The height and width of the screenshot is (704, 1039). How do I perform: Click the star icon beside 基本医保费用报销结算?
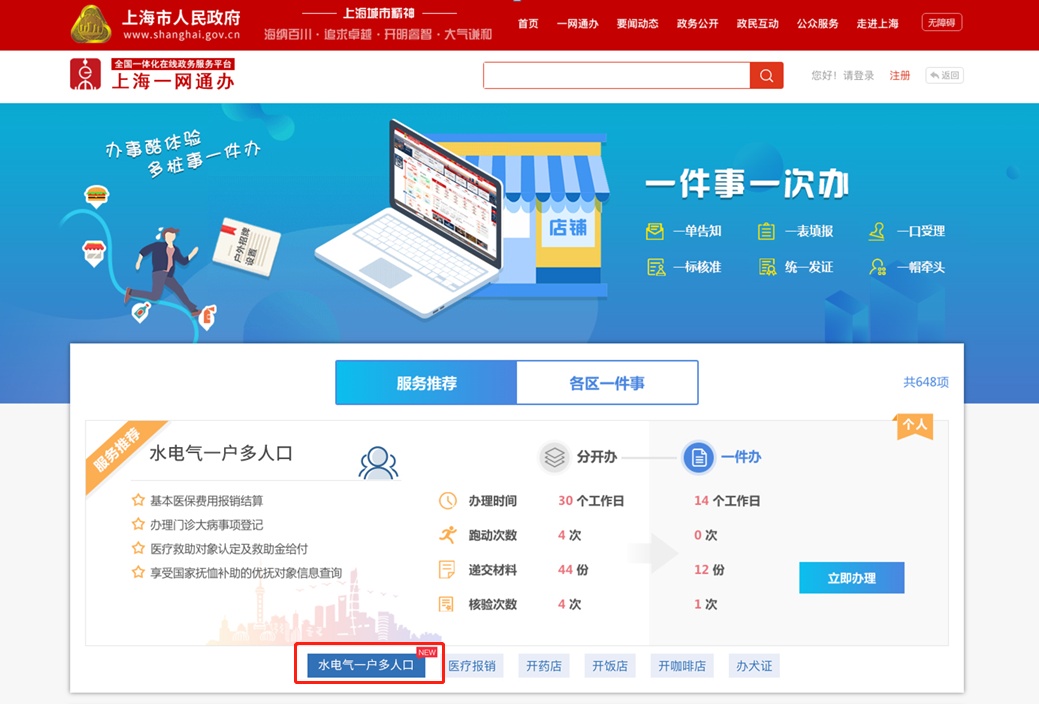point(138,500)
